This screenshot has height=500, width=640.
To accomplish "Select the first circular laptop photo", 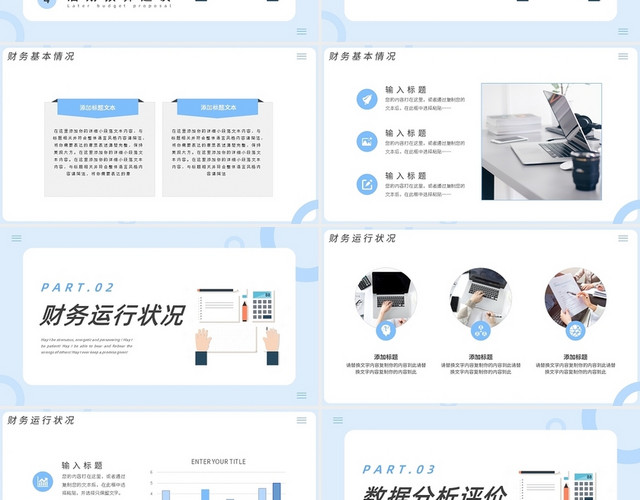I will tap(386, 299).
